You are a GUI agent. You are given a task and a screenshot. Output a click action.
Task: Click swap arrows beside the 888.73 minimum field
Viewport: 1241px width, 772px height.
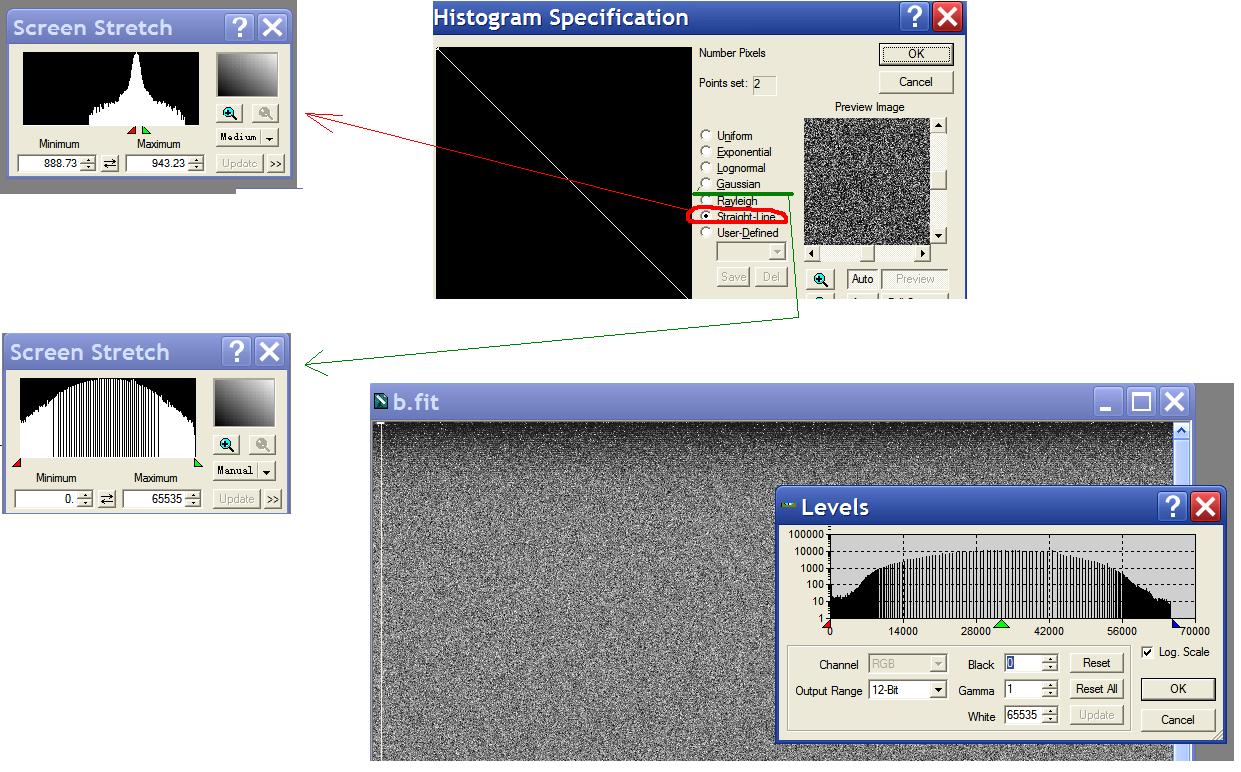[x=110, y=164]
